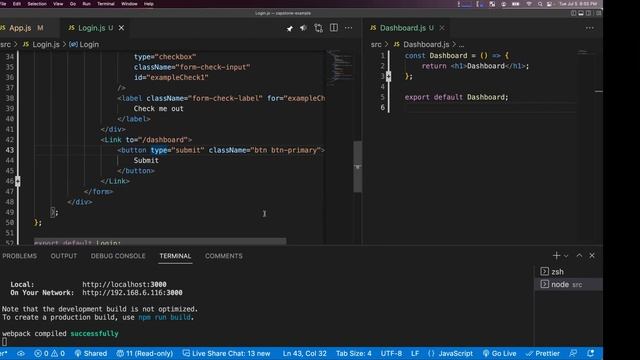Open changes compare icon in editor toolbar

coord(318,28)
